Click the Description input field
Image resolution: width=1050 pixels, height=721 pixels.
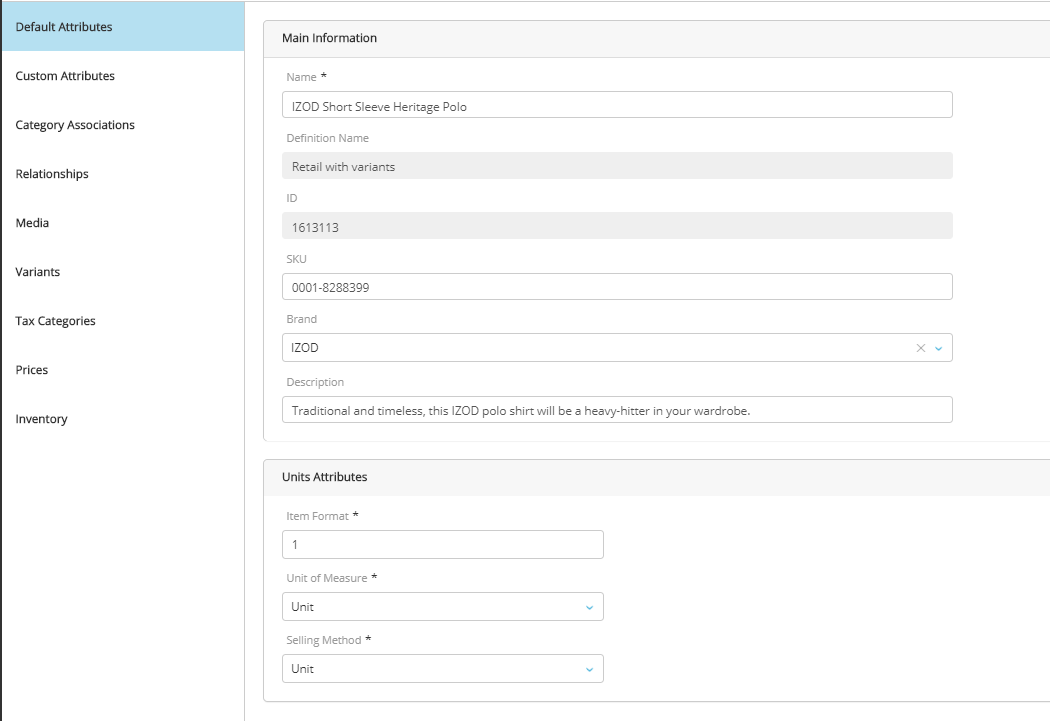point(616,411)
